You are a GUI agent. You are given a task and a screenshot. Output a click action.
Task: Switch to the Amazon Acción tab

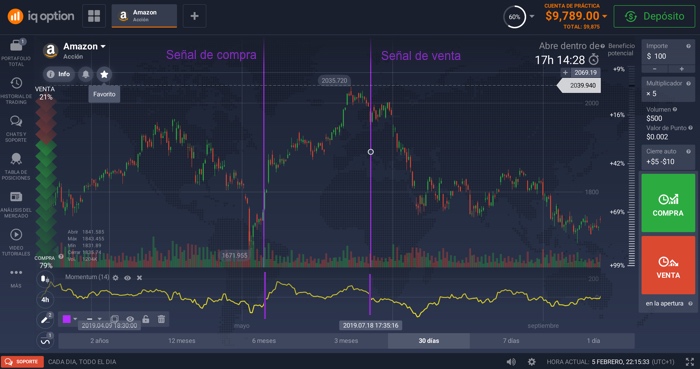pyautogui.click(x=144, y=16)
